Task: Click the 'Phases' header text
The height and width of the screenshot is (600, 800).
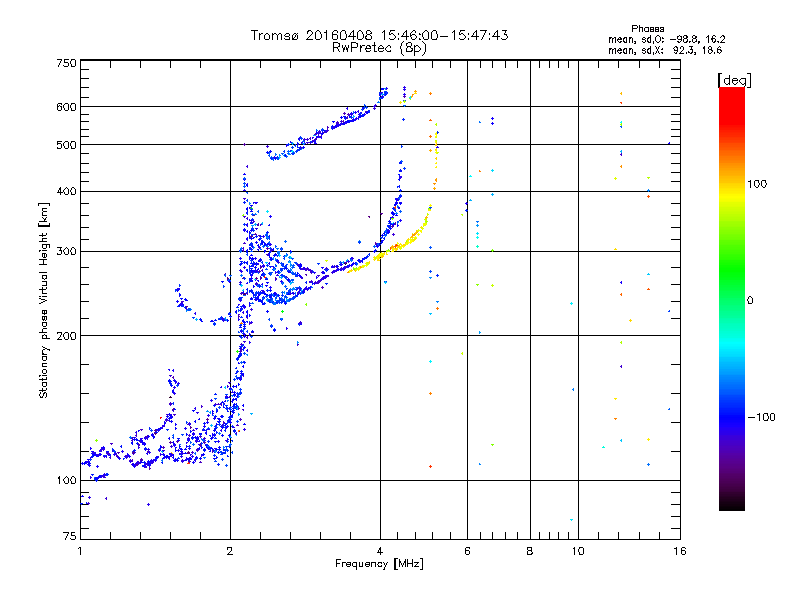Action: click(x=647, y=29)
